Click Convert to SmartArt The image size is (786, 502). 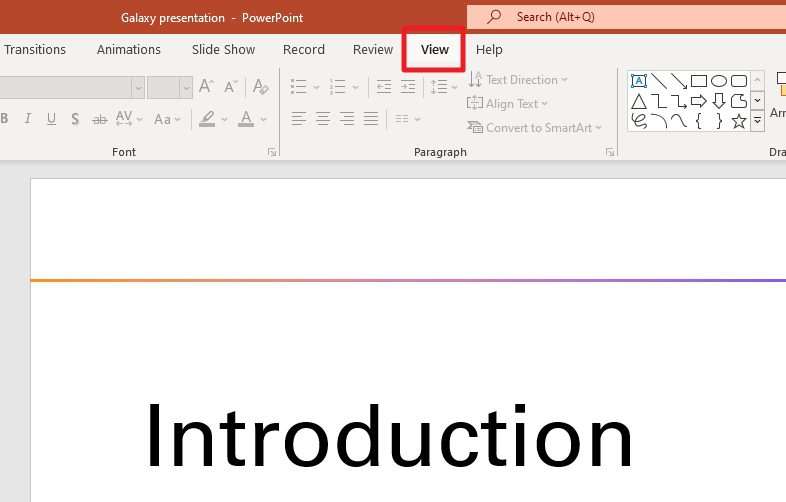[534, 128]
